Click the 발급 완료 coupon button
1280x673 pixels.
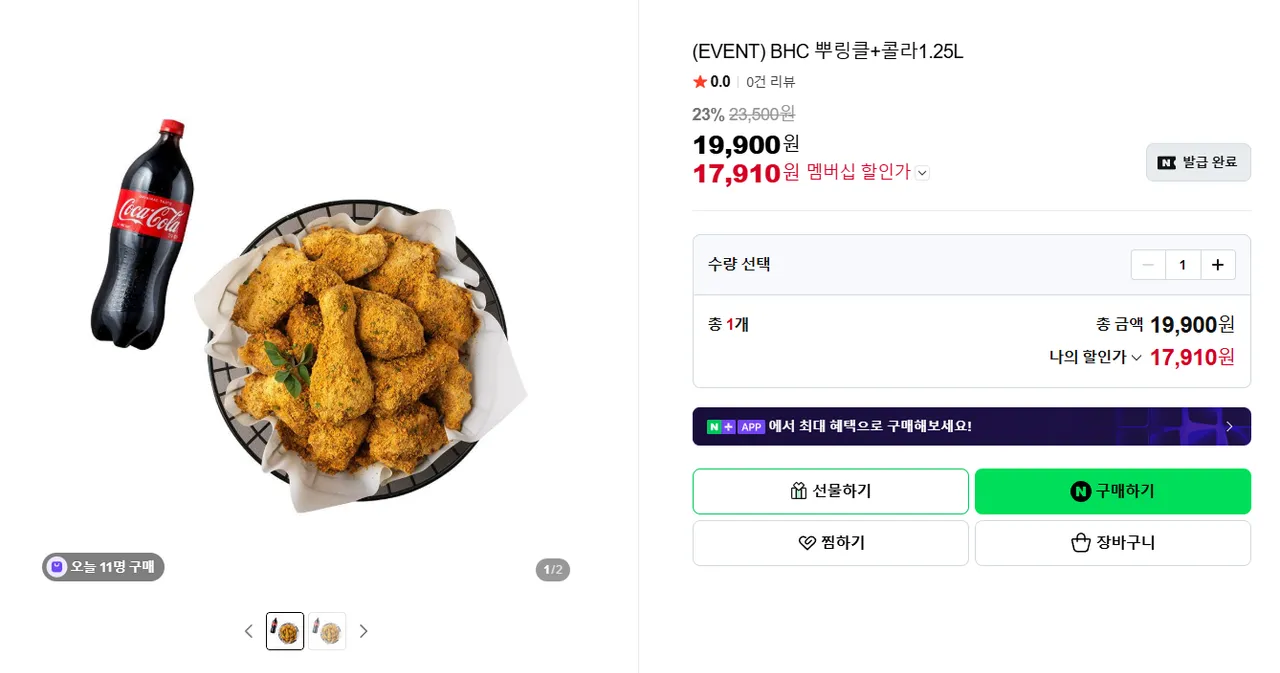pos(1198,162)
